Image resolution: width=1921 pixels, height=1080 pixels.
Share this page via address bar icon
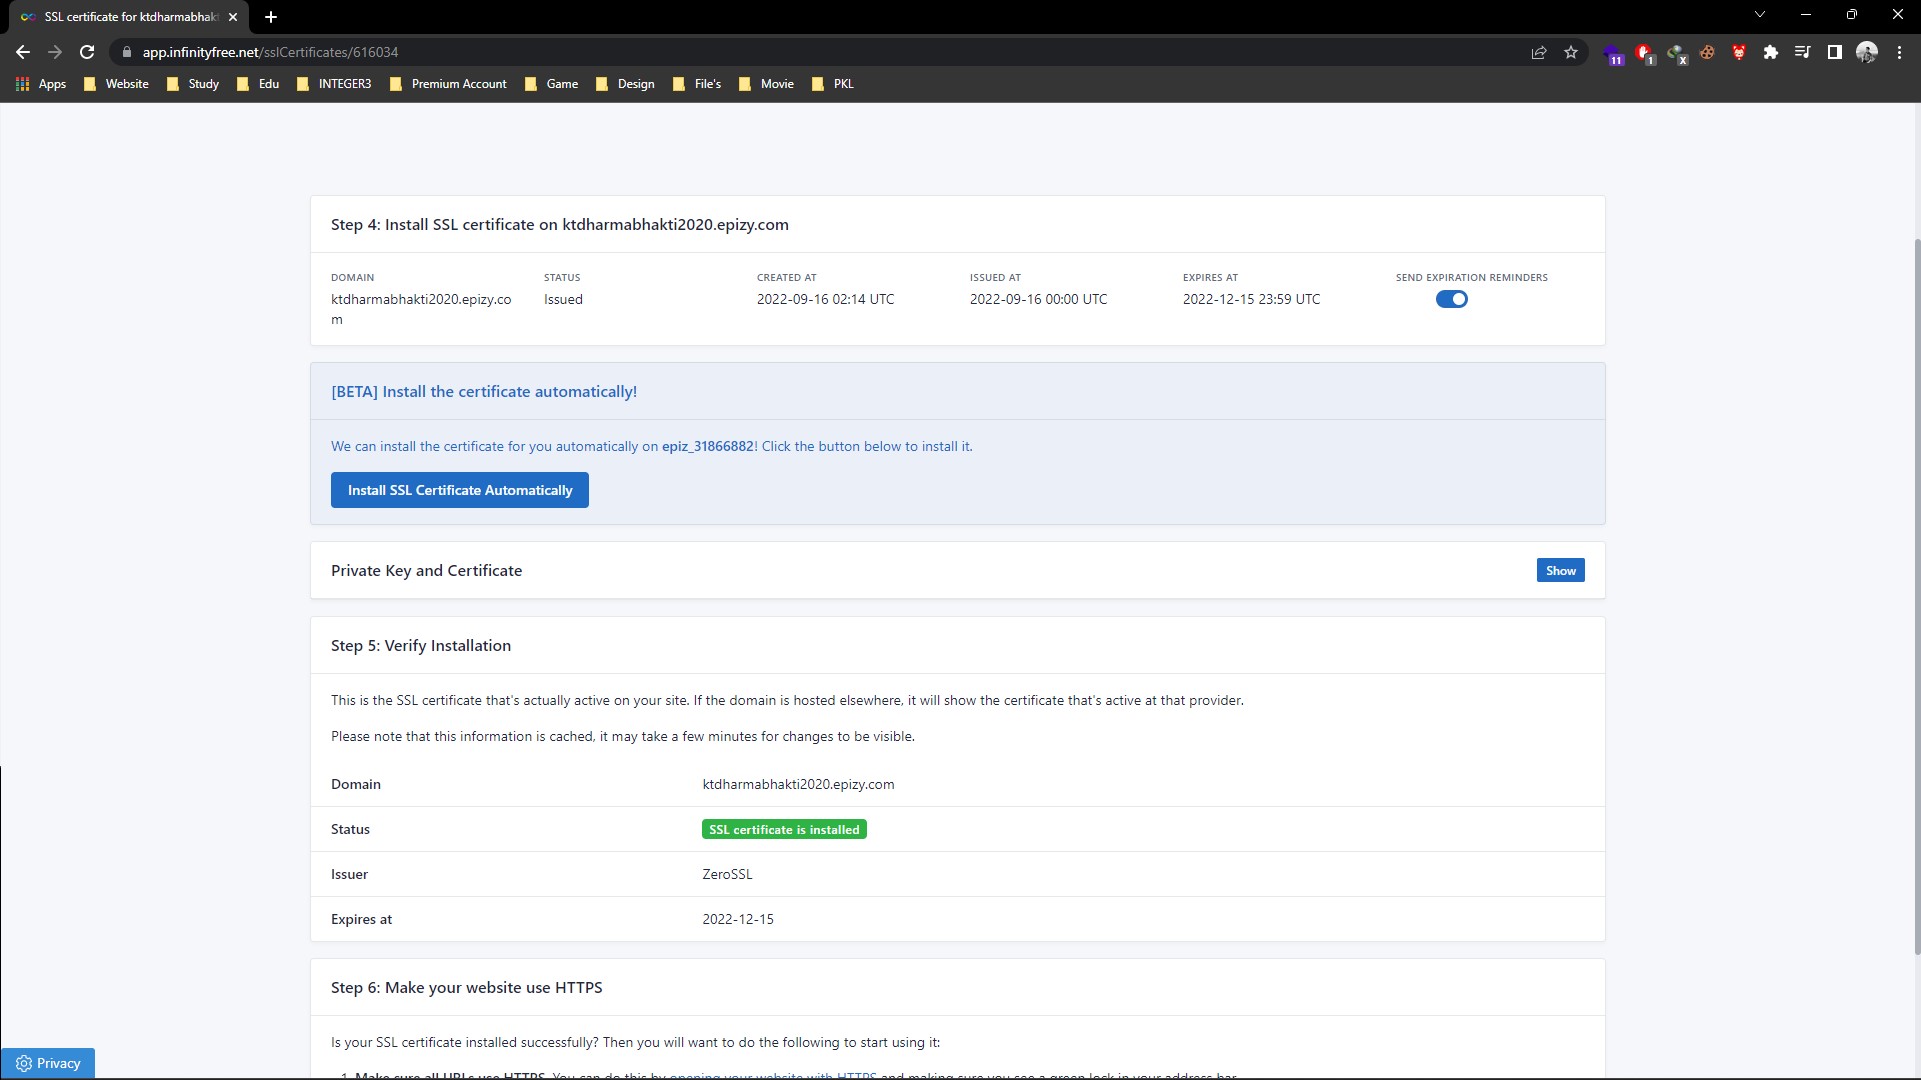(x=1539, y=52)
